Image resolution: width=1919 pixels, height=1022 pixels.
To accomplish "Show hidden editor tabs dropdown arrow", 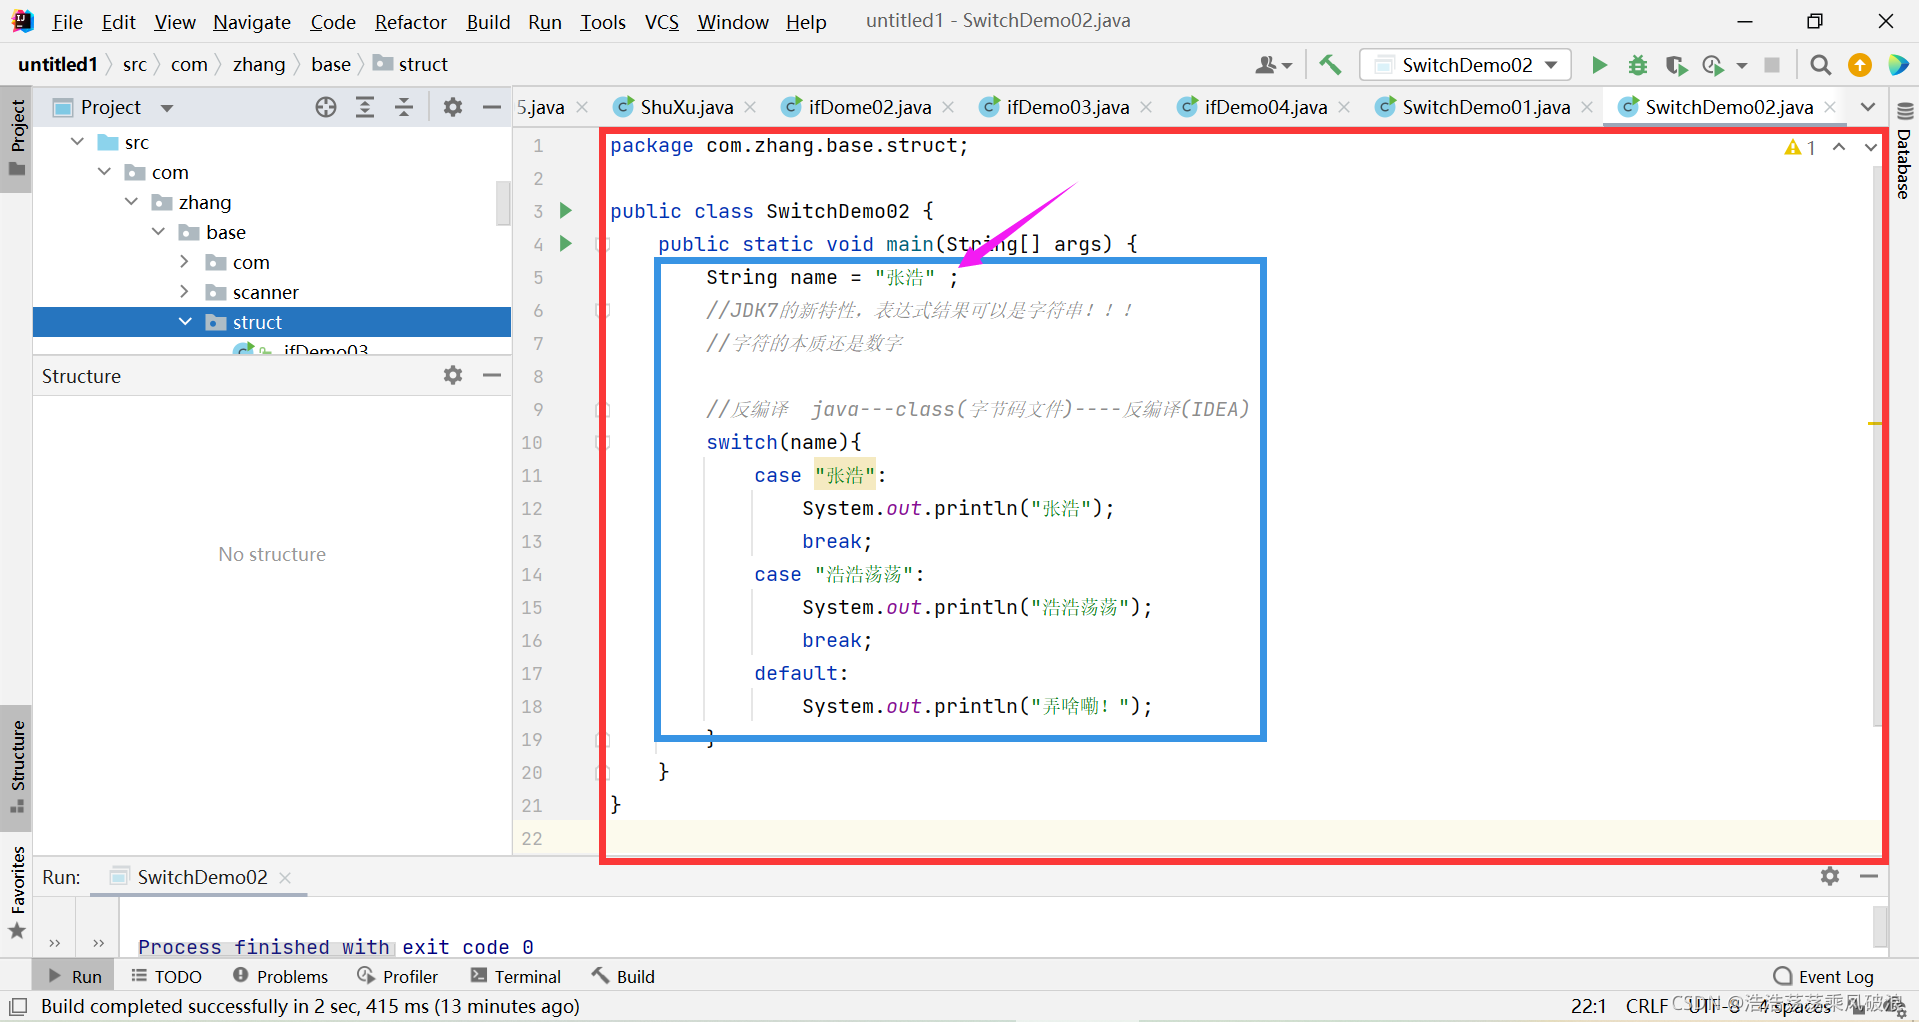I will 1868,107.
